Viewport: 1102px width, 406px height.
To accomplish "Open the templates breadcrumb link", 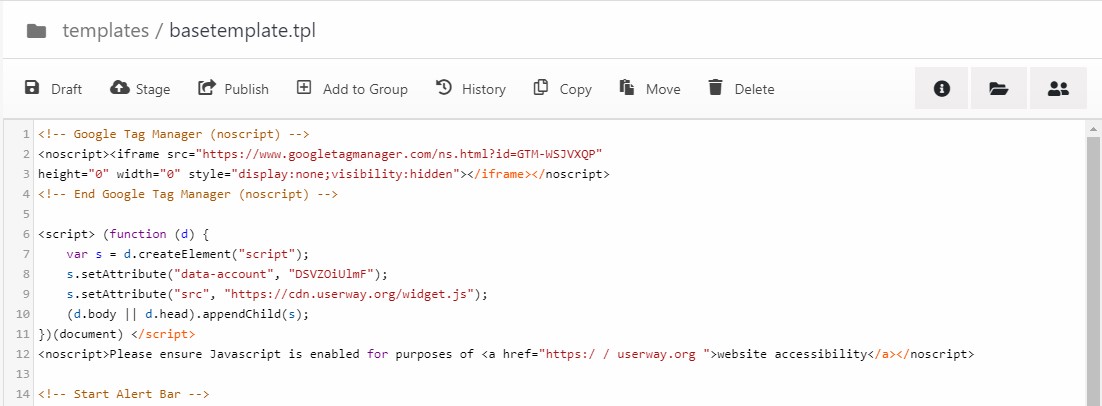I will 105,31.
